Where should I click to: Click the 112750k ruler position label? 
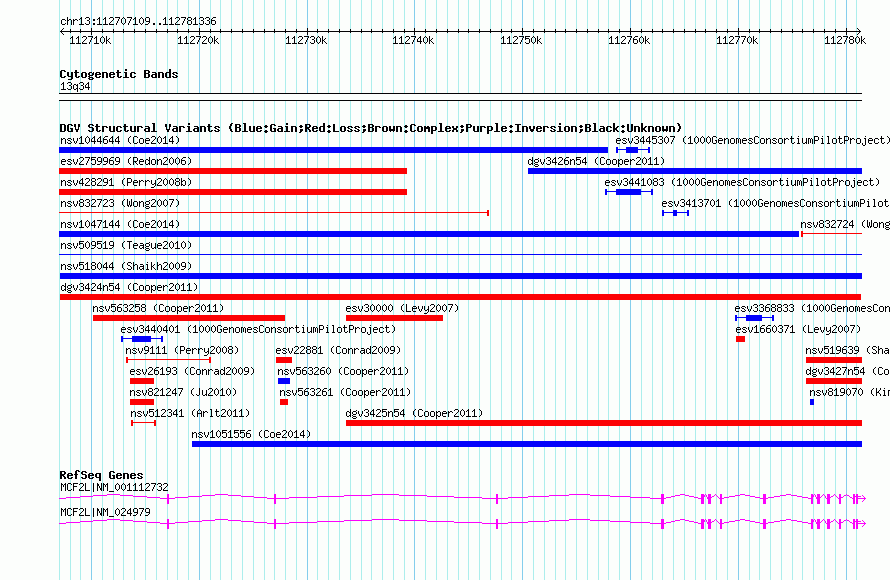click(x=521, y=40)
